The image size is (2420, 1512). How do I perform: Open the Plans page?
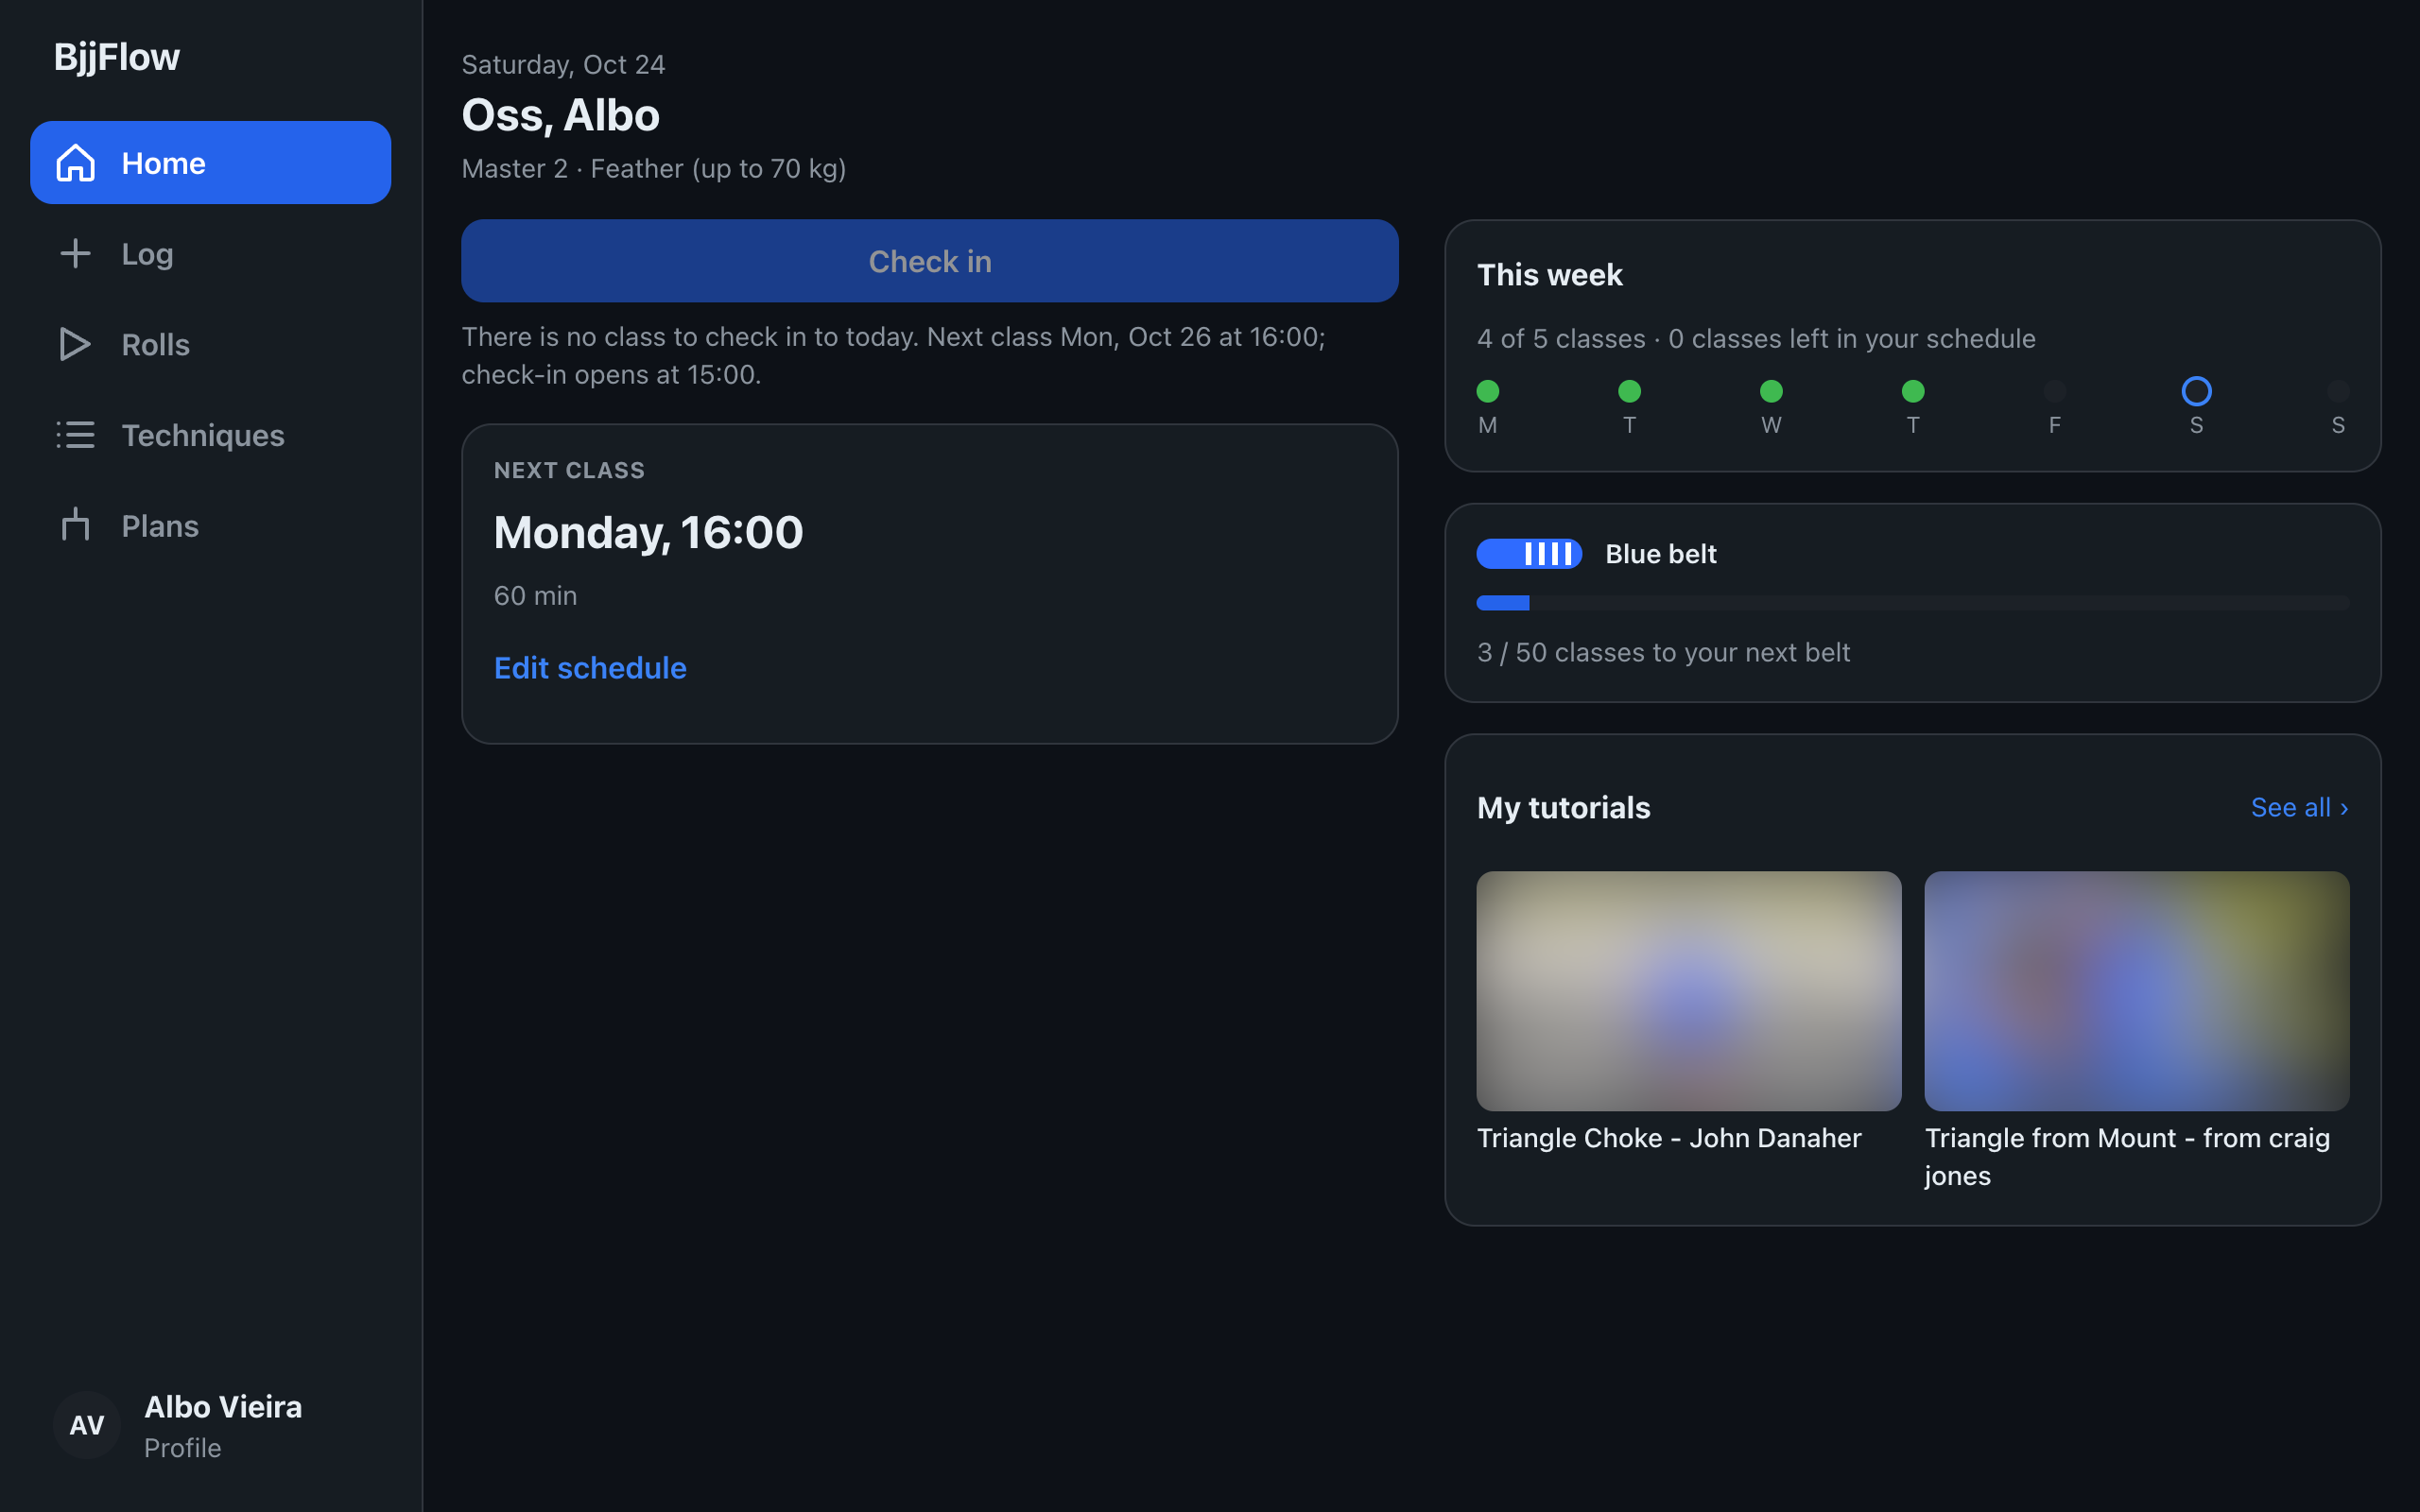[210, 525]
